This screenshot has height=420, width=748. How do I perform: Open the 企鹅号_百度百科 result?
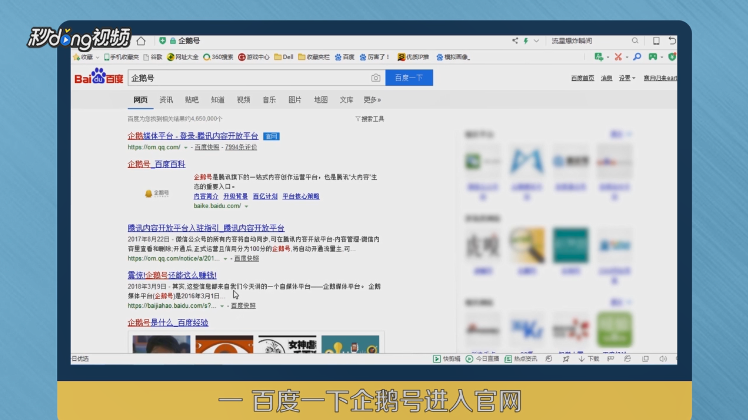(x=156, y=164)
